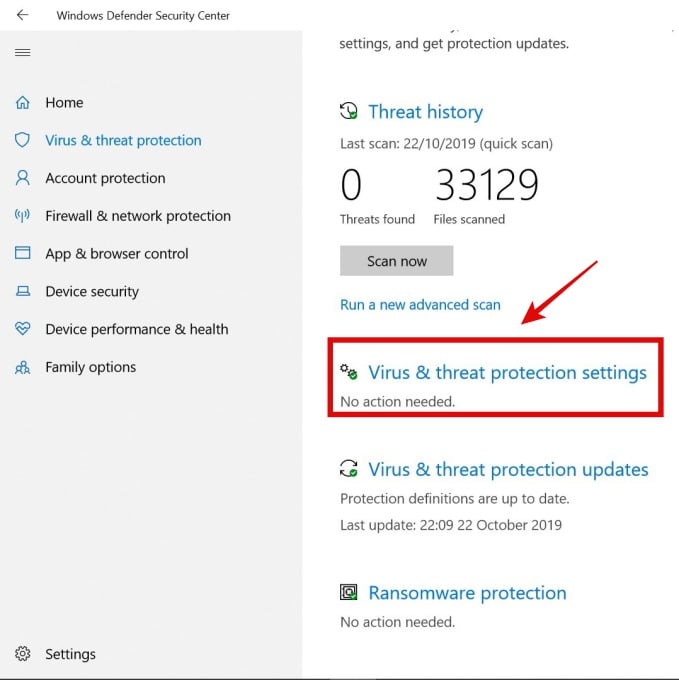Select the Virus & threat protection shield icon

point(22,141)
